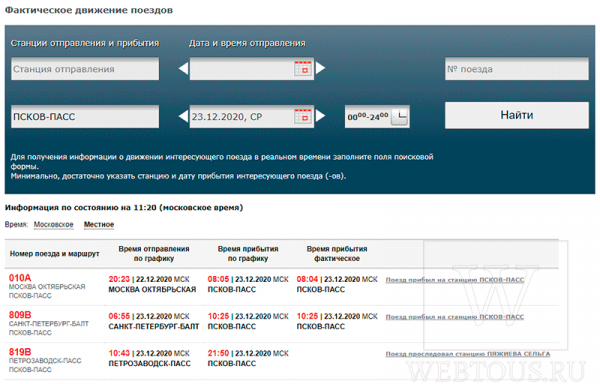Screen dimensions: 600x384
Task: Open ПЯЖИЕВА СЕЛЬГА status link for 819В
Action: click(468, 354)
